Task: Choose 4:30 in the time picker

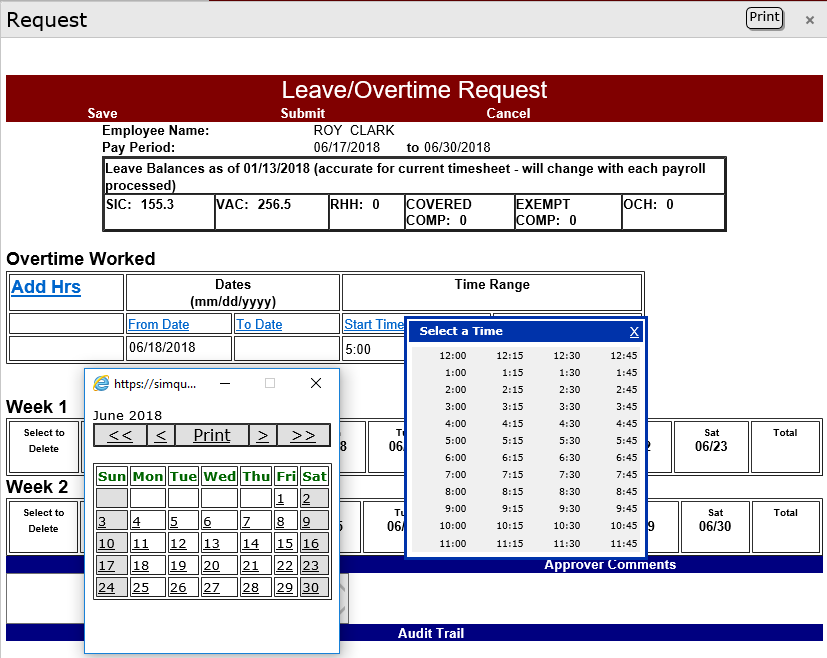Action: [570, 423]
